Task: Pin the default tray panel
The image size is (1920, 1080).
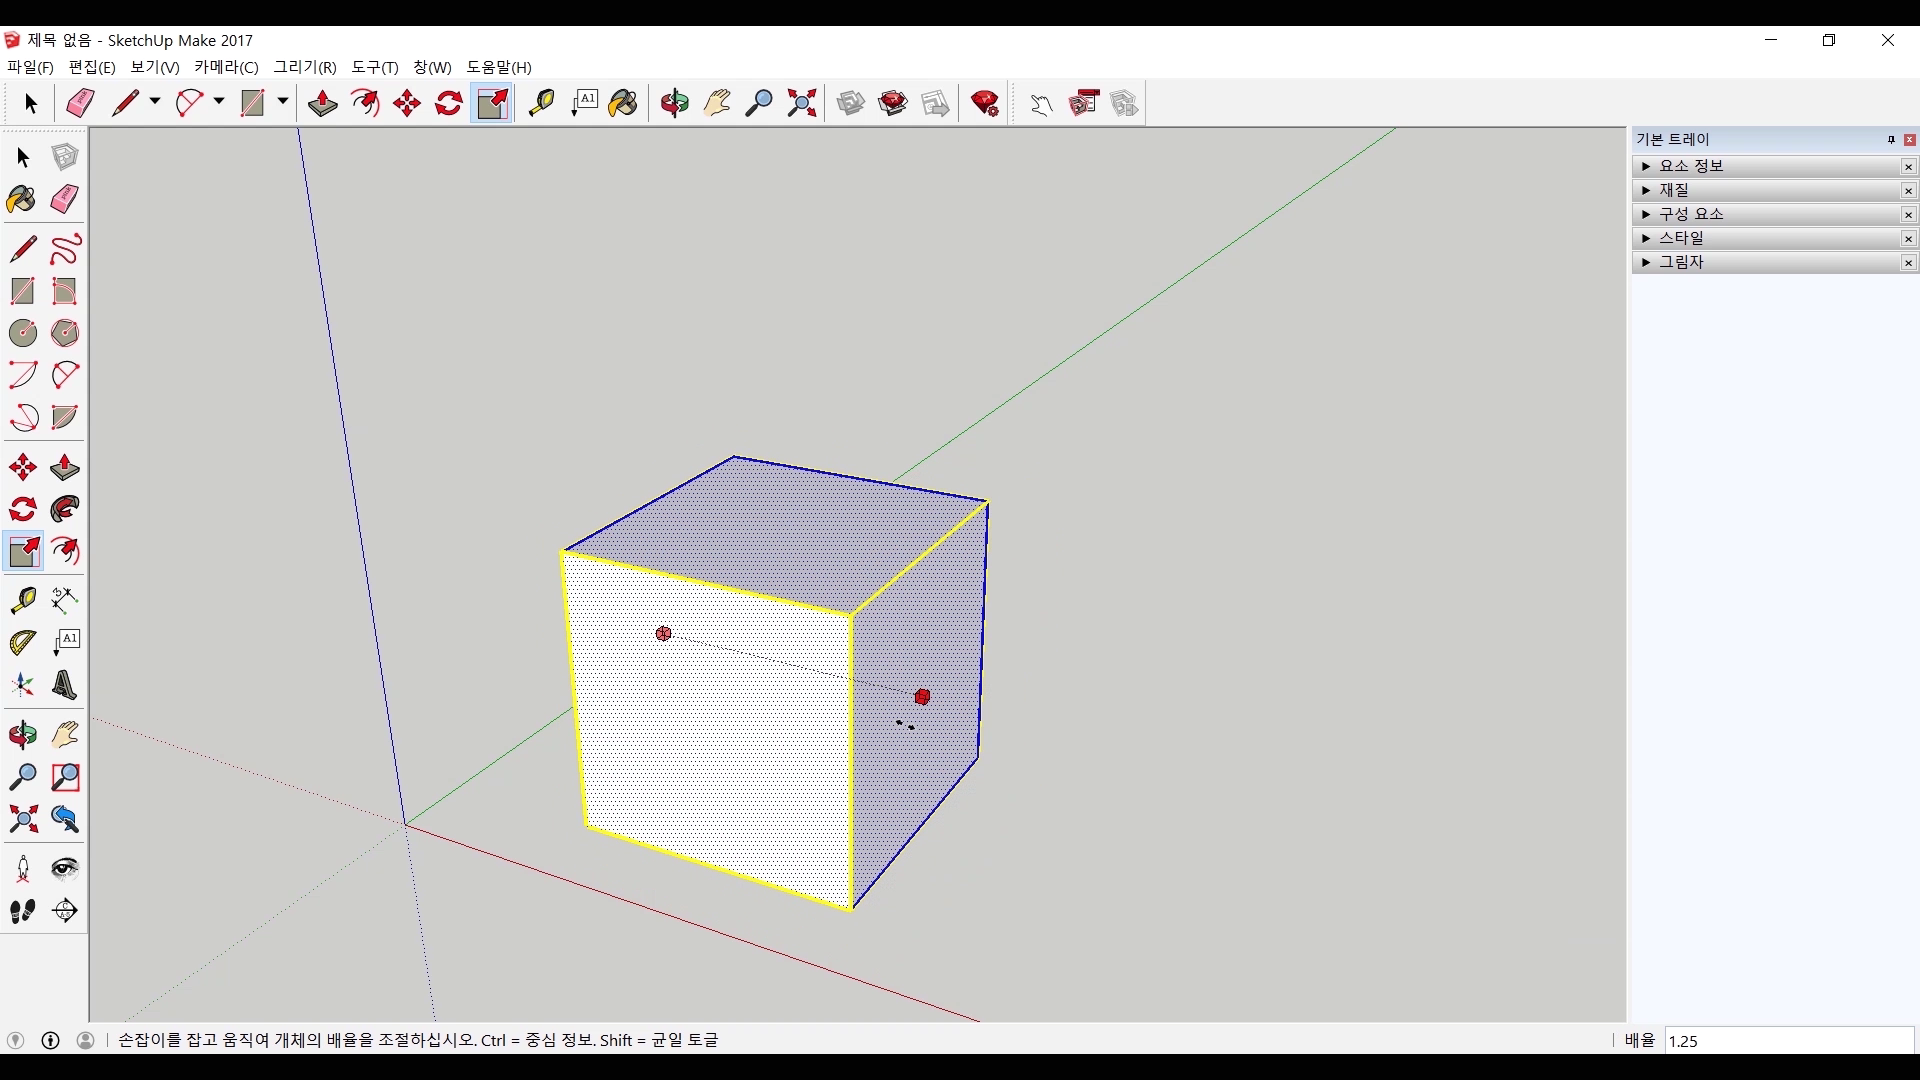Action: 1891,140
